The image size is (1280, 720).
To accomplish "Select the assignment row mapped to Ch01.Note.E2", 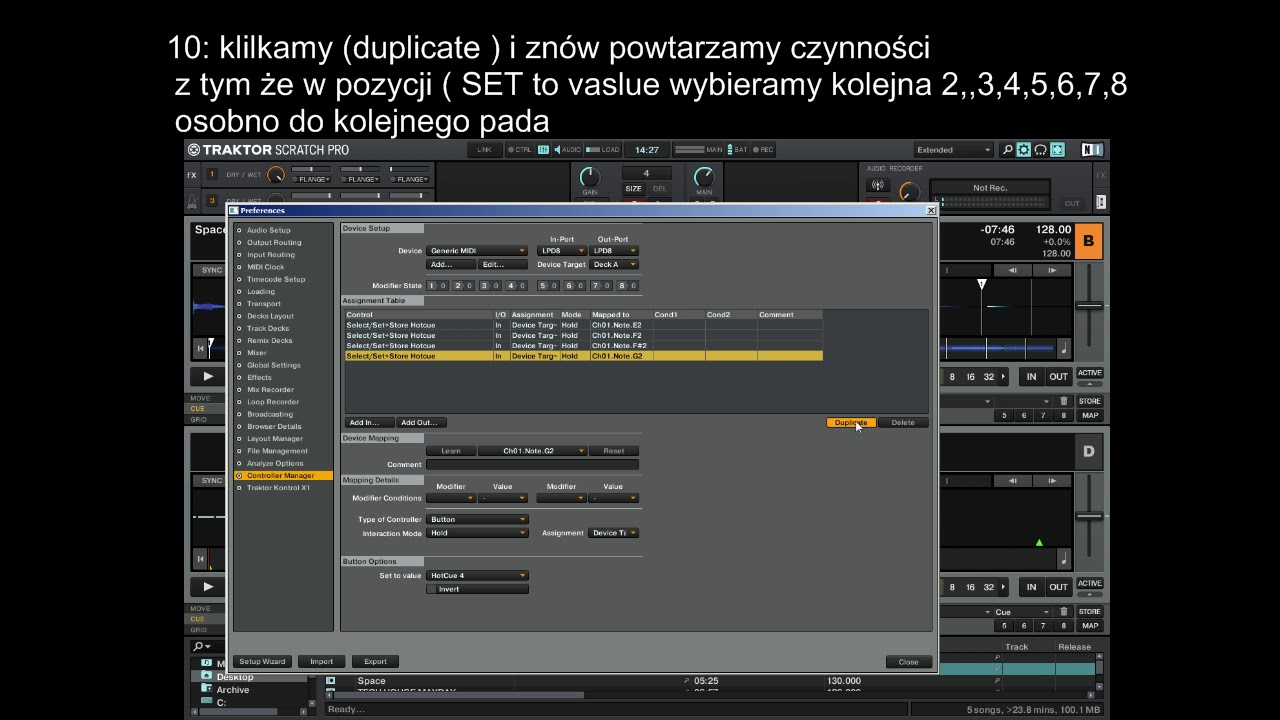I will coord(584,325).
